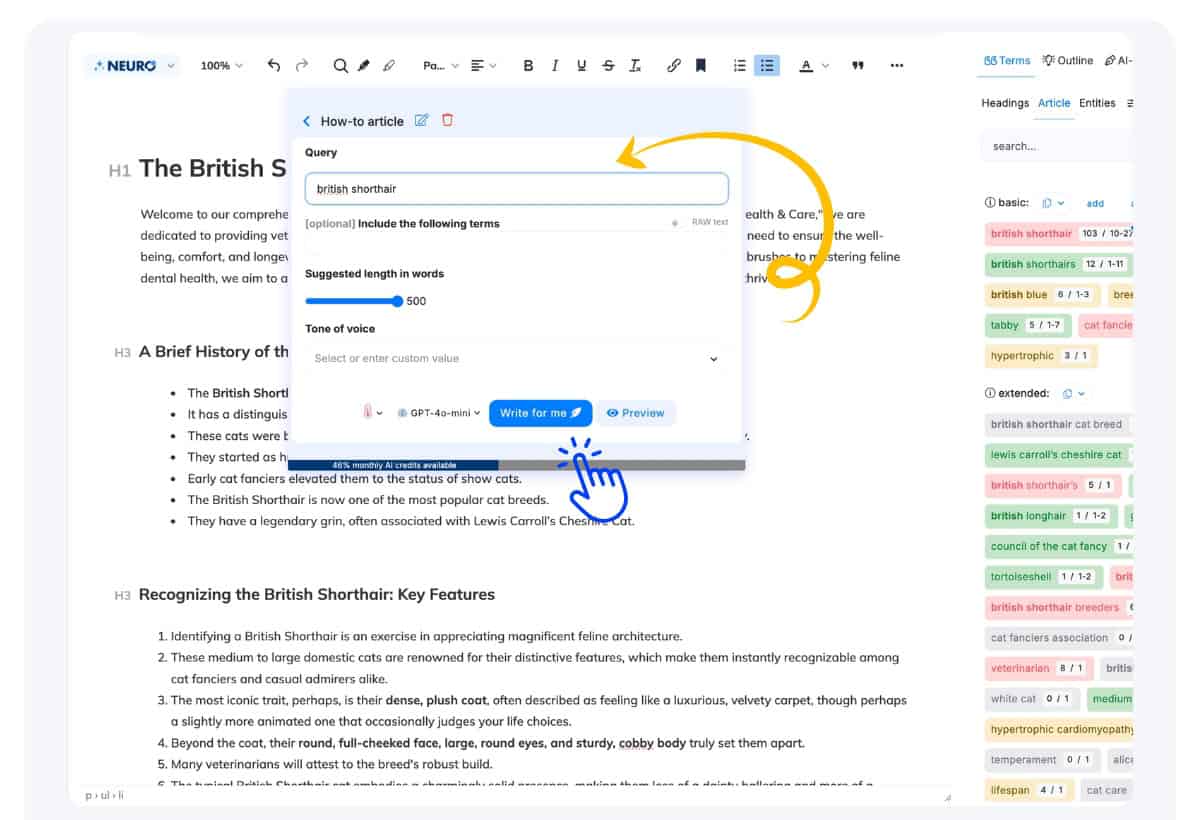Apply numbered list formatting
The height and width of the screenshot is (820, 1200).
tap(740, 65)
